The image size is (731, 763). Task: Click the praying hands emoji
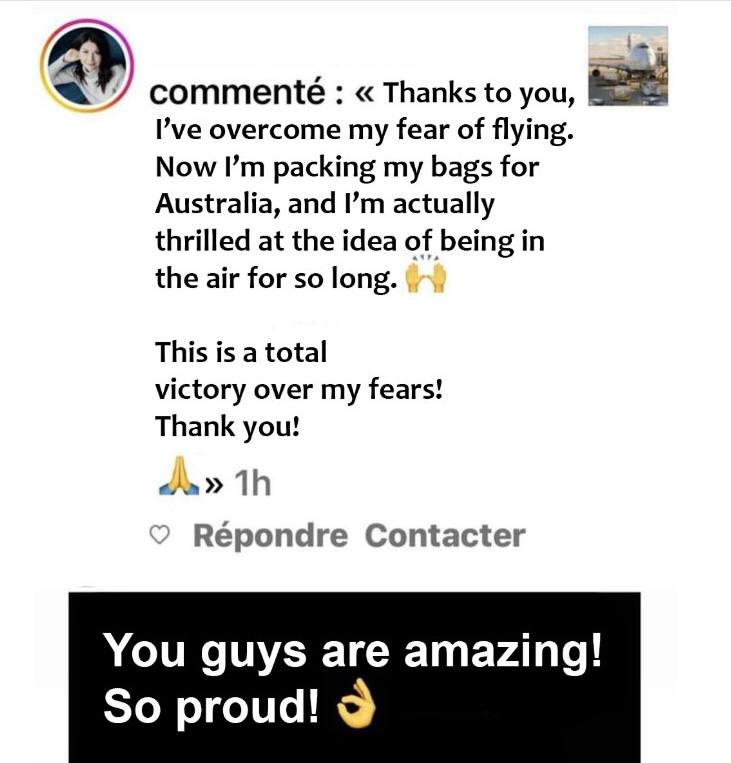click(176, 484)
